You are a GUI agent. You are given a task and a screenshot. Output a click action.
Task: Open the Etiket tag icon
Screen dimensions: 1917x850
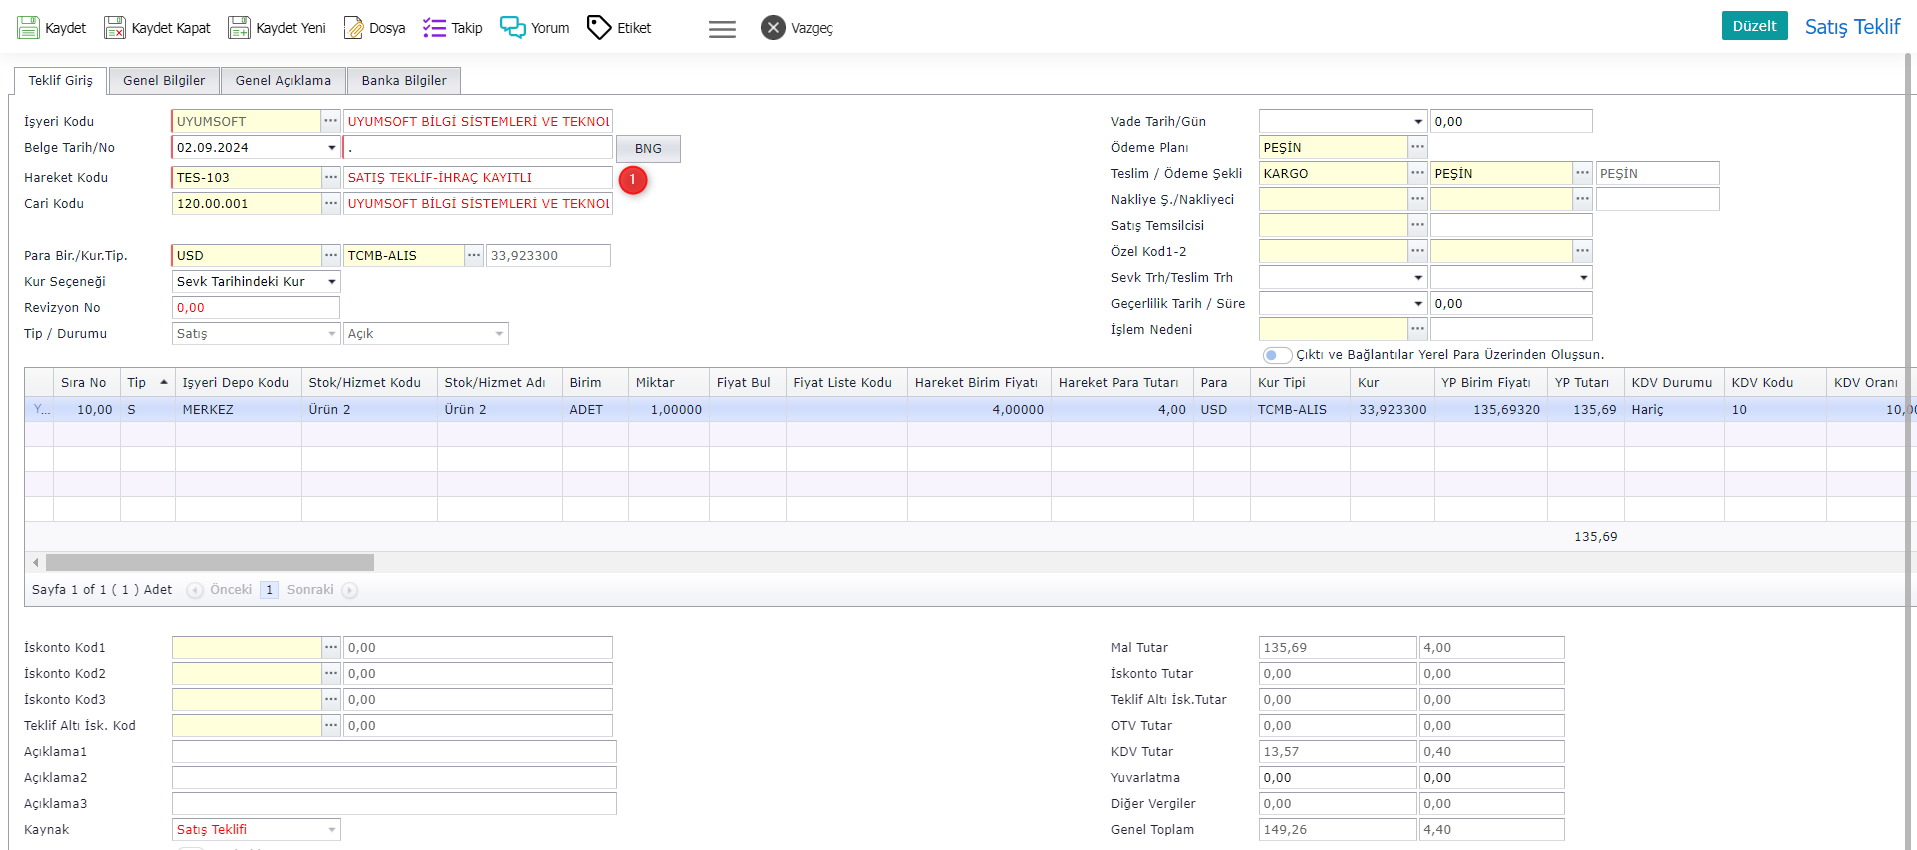tap(599, 28)
